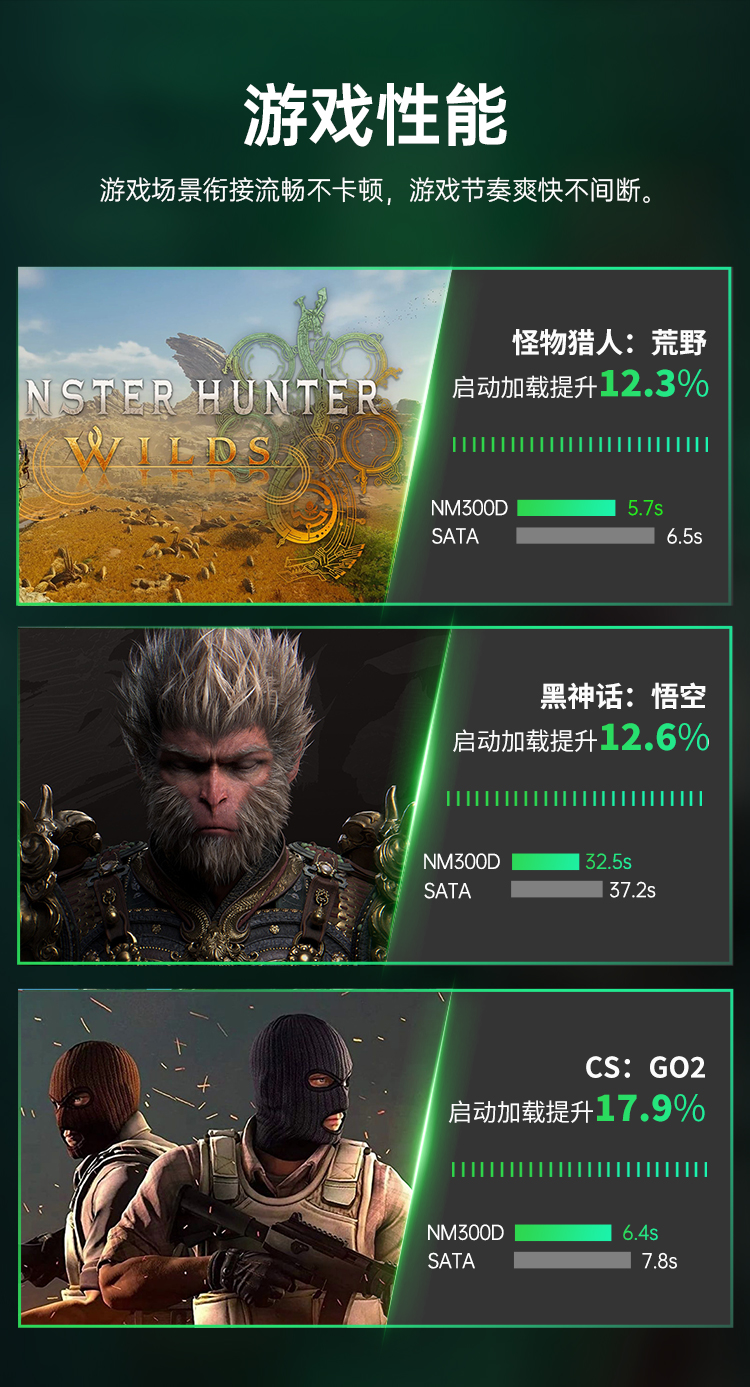Click the green tick-mark divider under 12.3%
The width and height of the screenshot is (750, 1387).
click(x=580, y=444)
